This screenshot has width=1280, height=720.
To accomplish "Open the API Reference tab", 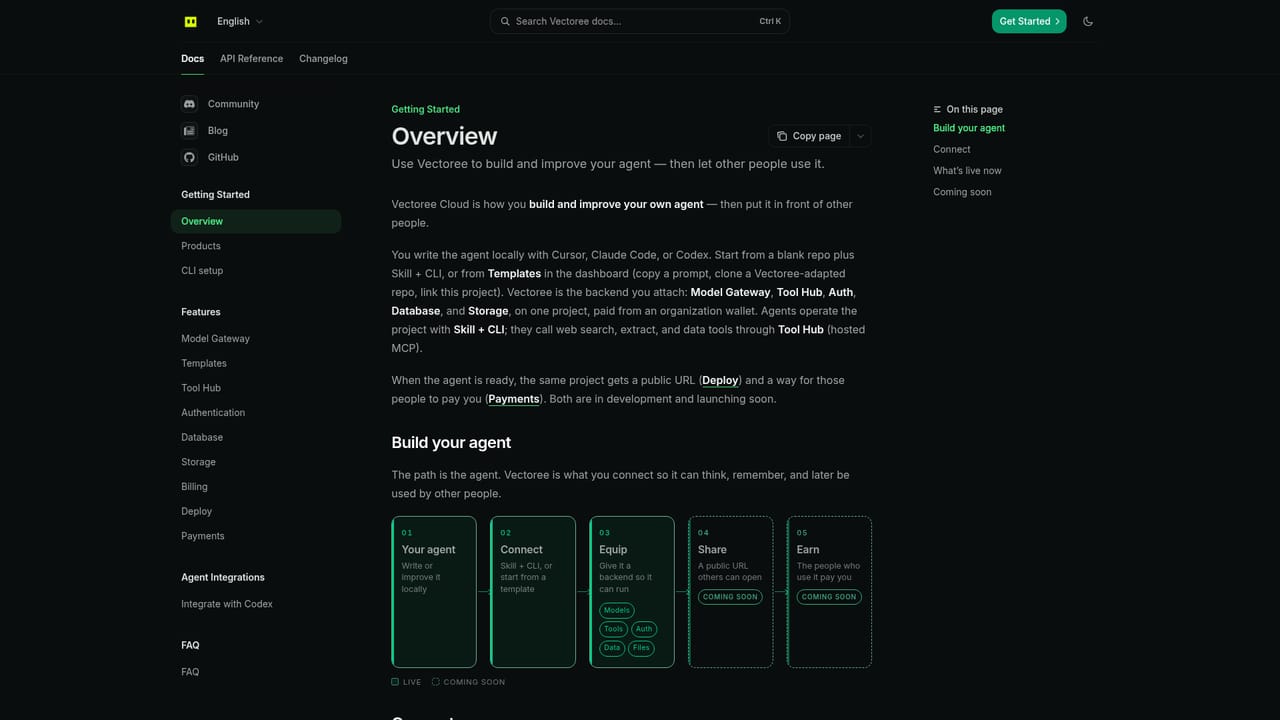I will 251,59.
